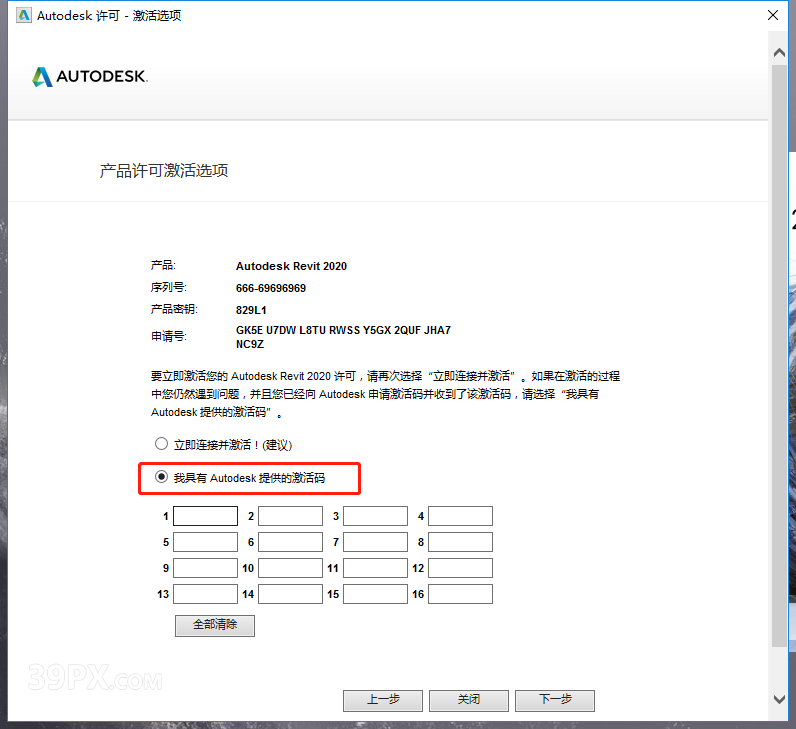Image resolution: width=796 pixels, height=729 pixels.
Task: Click activation code field 10
Action: tap(290, 568)
